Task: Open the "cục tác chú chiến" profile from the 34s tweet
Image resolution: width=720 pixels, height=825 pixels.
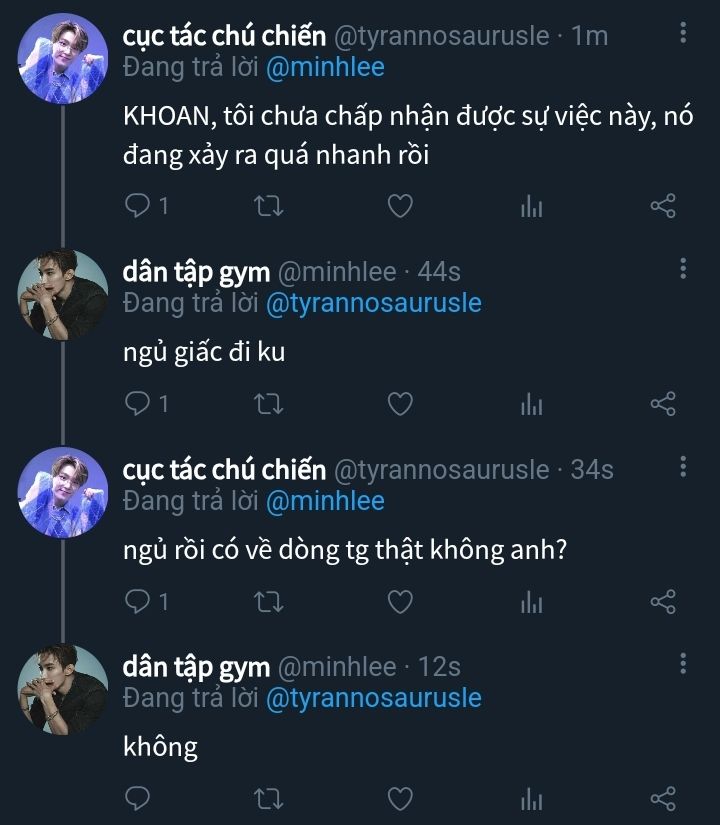Action: coord(224,469)
